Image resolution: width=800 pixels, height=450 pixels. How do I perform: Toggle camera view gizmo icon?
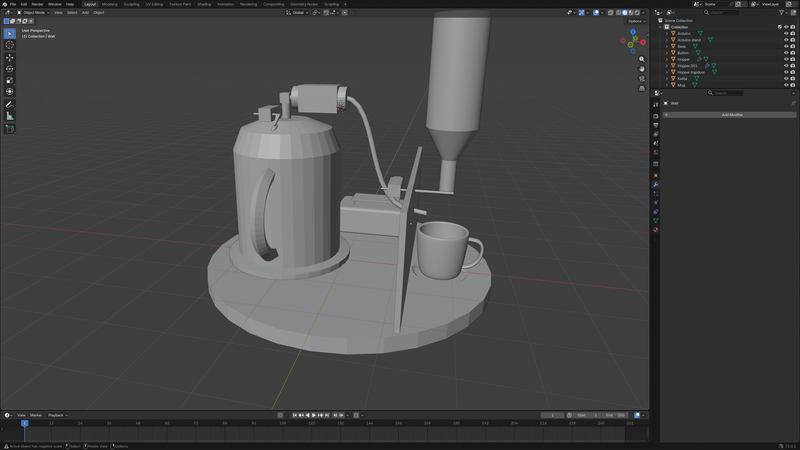[x=641, y=79]
